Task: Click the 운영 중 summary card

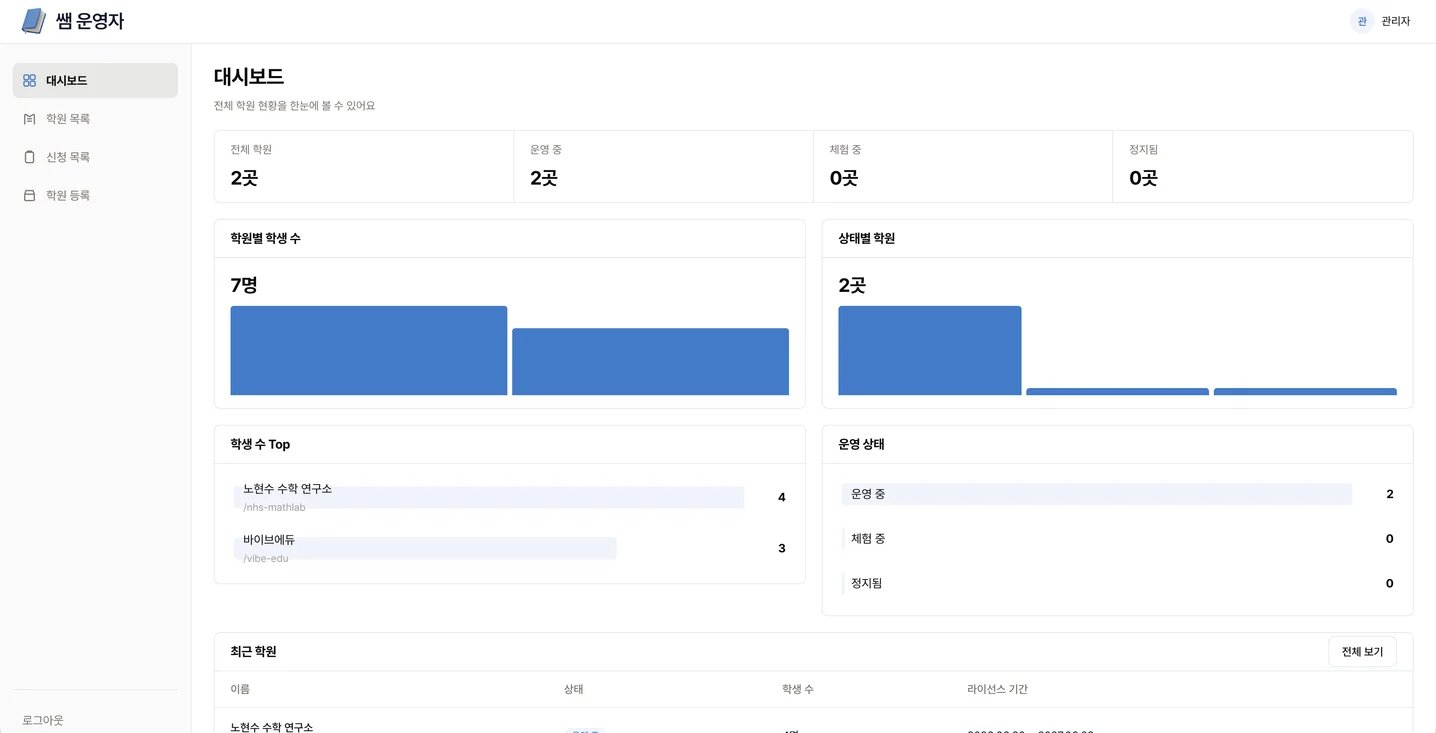Action: point(663,166)
